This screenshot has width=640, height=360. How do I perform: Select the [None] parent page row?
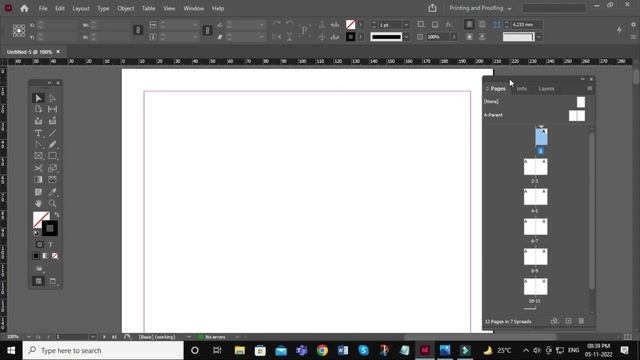(535, 102)
